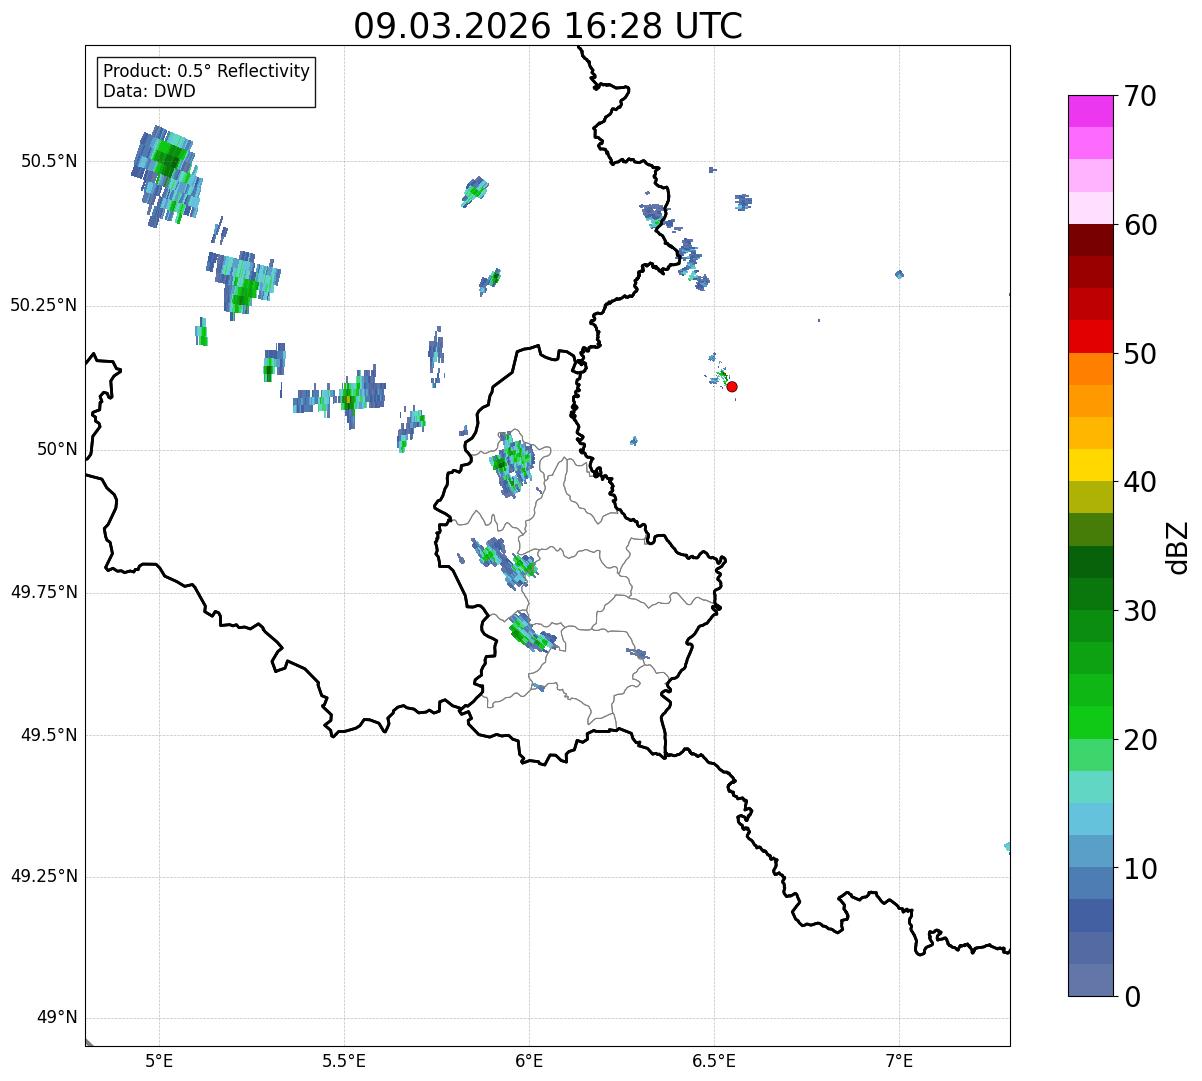The height and width of the screenshot is (1081, 1202).
Task: Click the 30 tick label on colorbar
Action: pos(1140,611)
